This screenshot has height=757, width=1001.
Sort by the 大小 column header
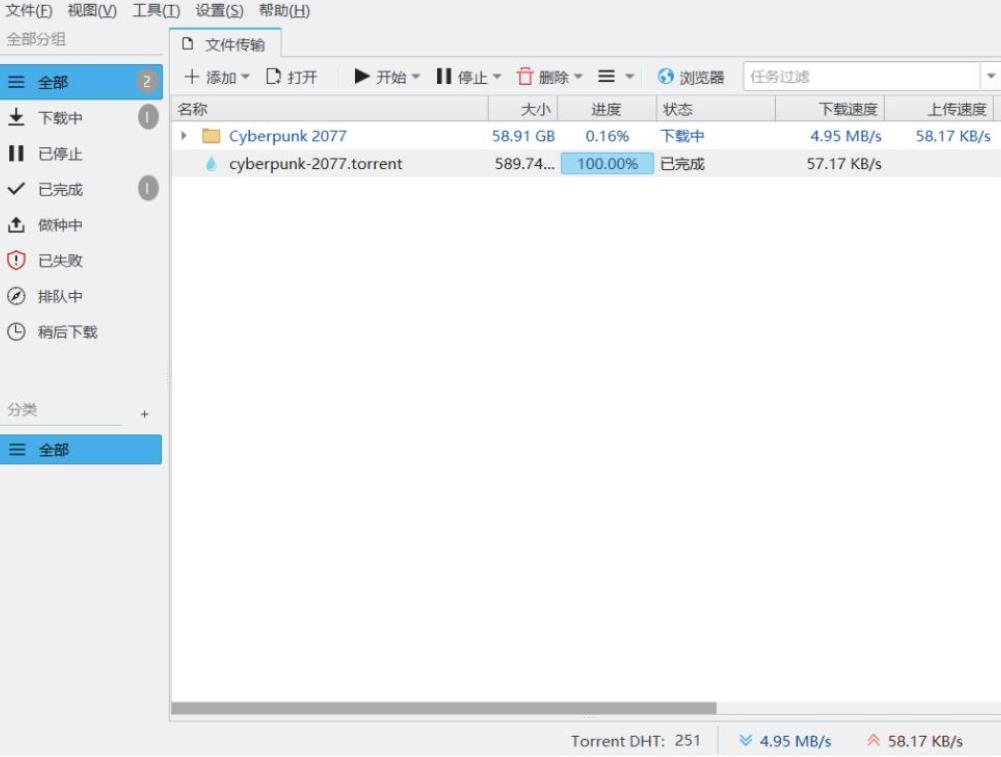[523, 109]
